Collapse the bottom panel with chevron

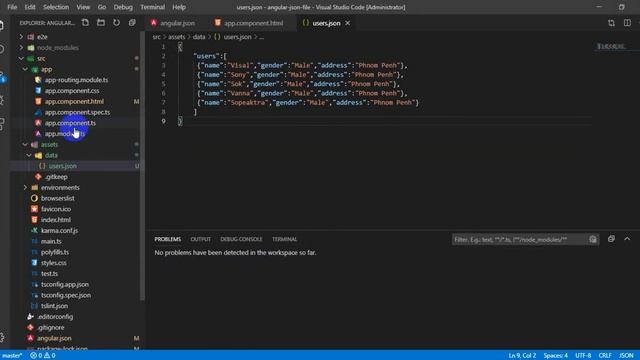click(627, 239)
